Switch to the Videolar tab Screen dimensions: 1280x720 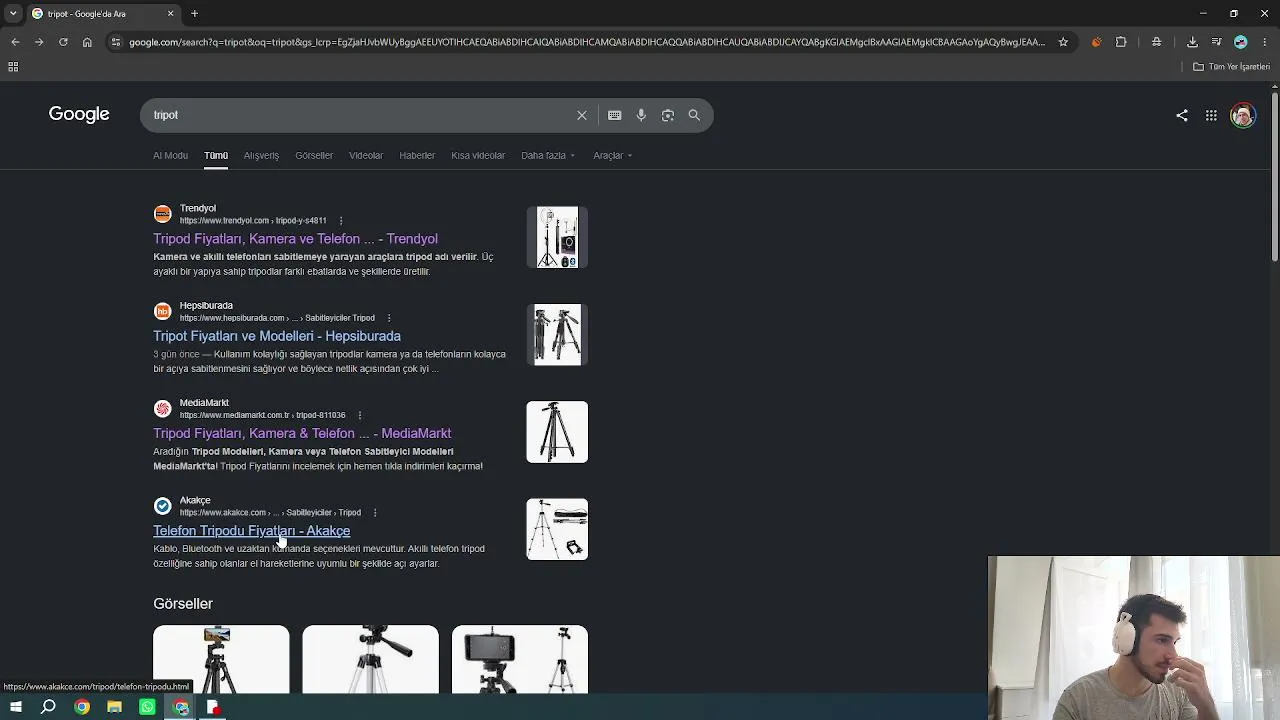(x=366, y=155)
